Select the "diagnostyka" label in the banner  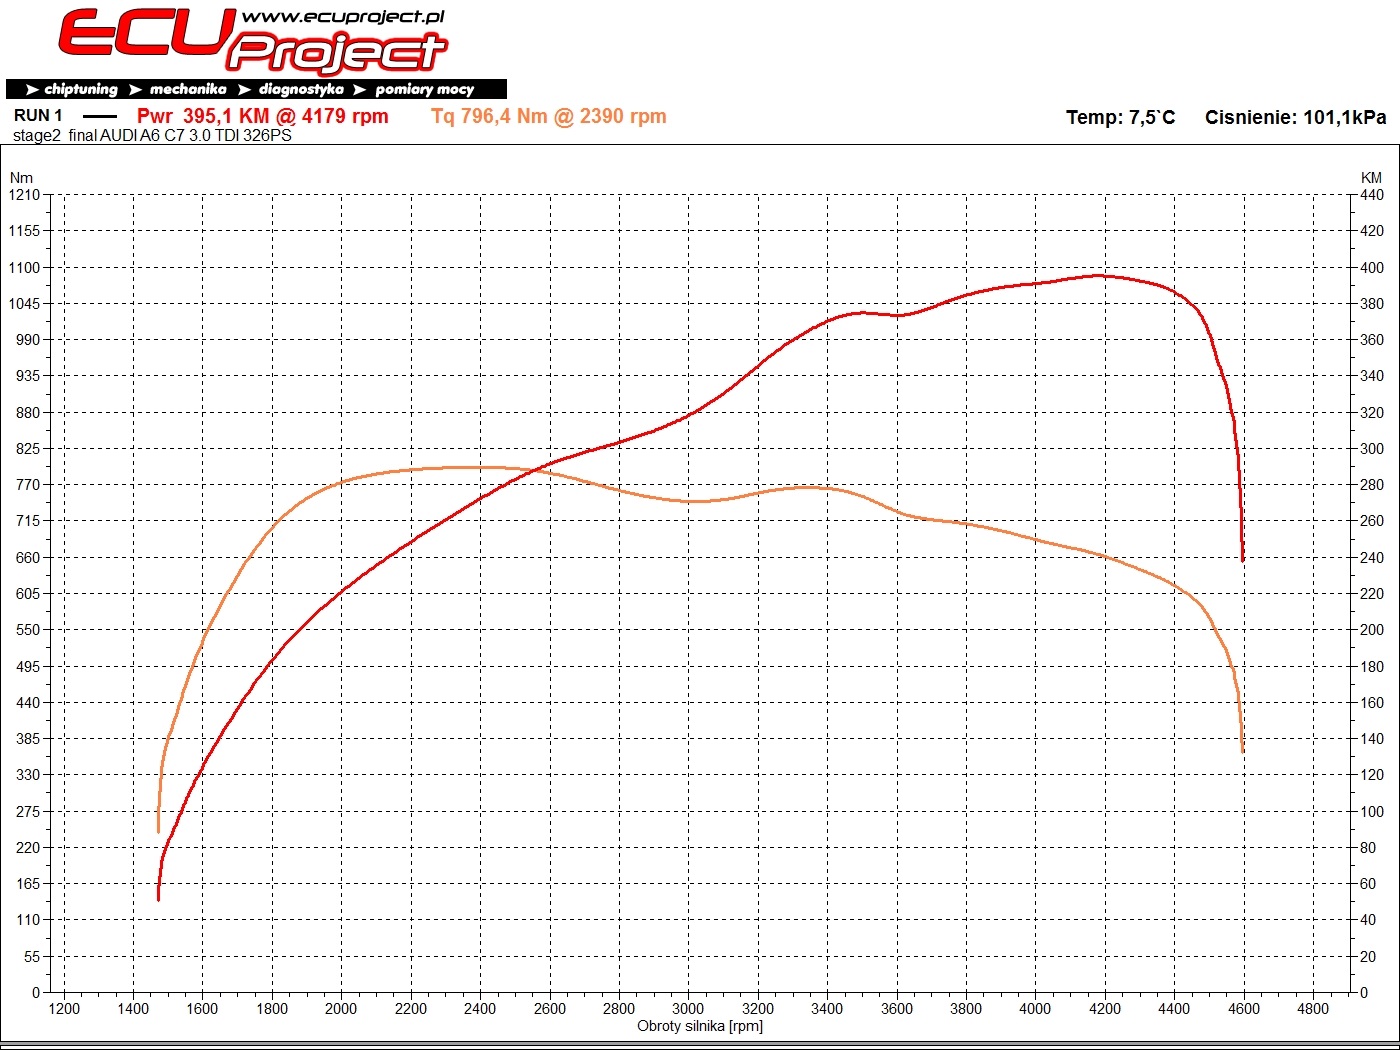coord(301,89)
